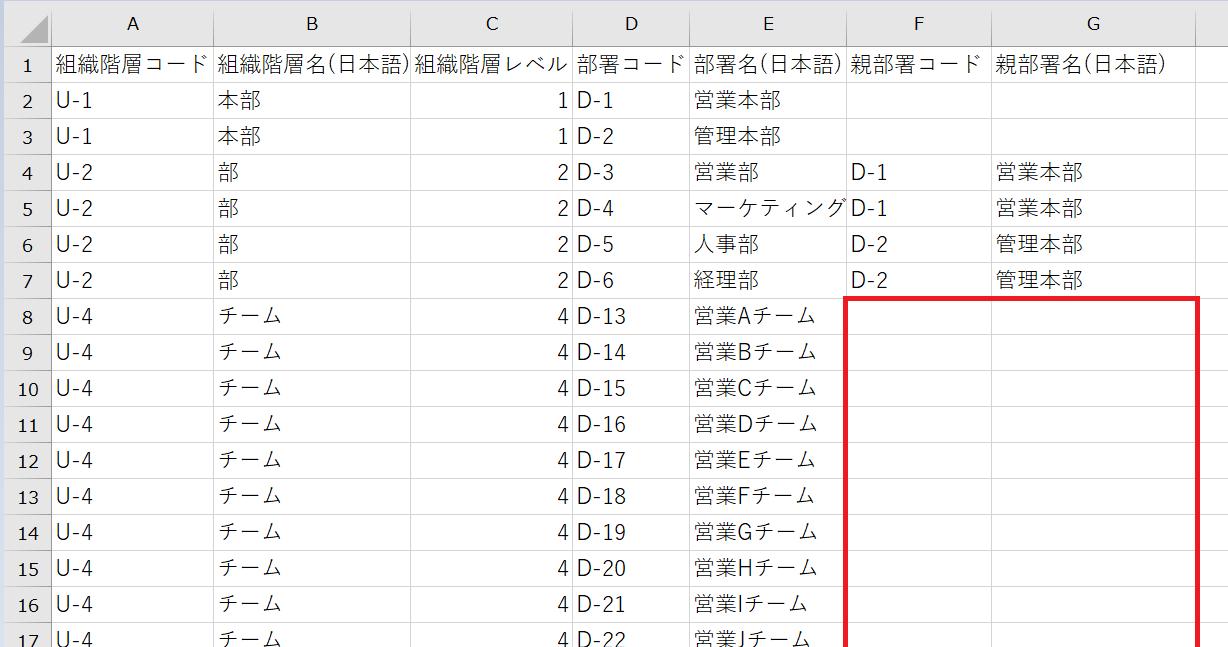1228x647 pixels.
Task: Select row 12 header
Action: [27, 461]
